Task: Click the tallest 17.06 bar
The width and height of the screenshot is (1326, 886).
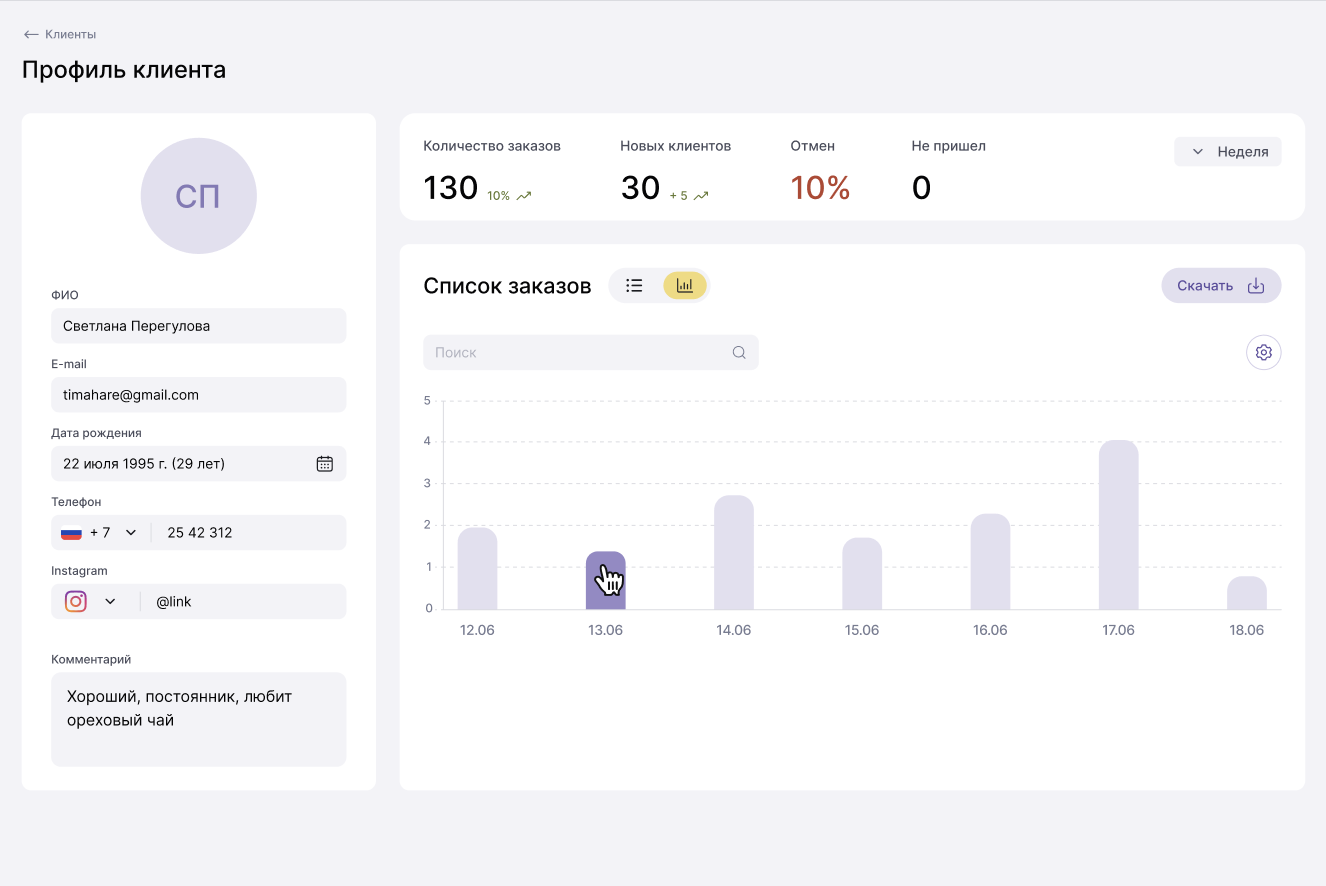Action: 1118,525
